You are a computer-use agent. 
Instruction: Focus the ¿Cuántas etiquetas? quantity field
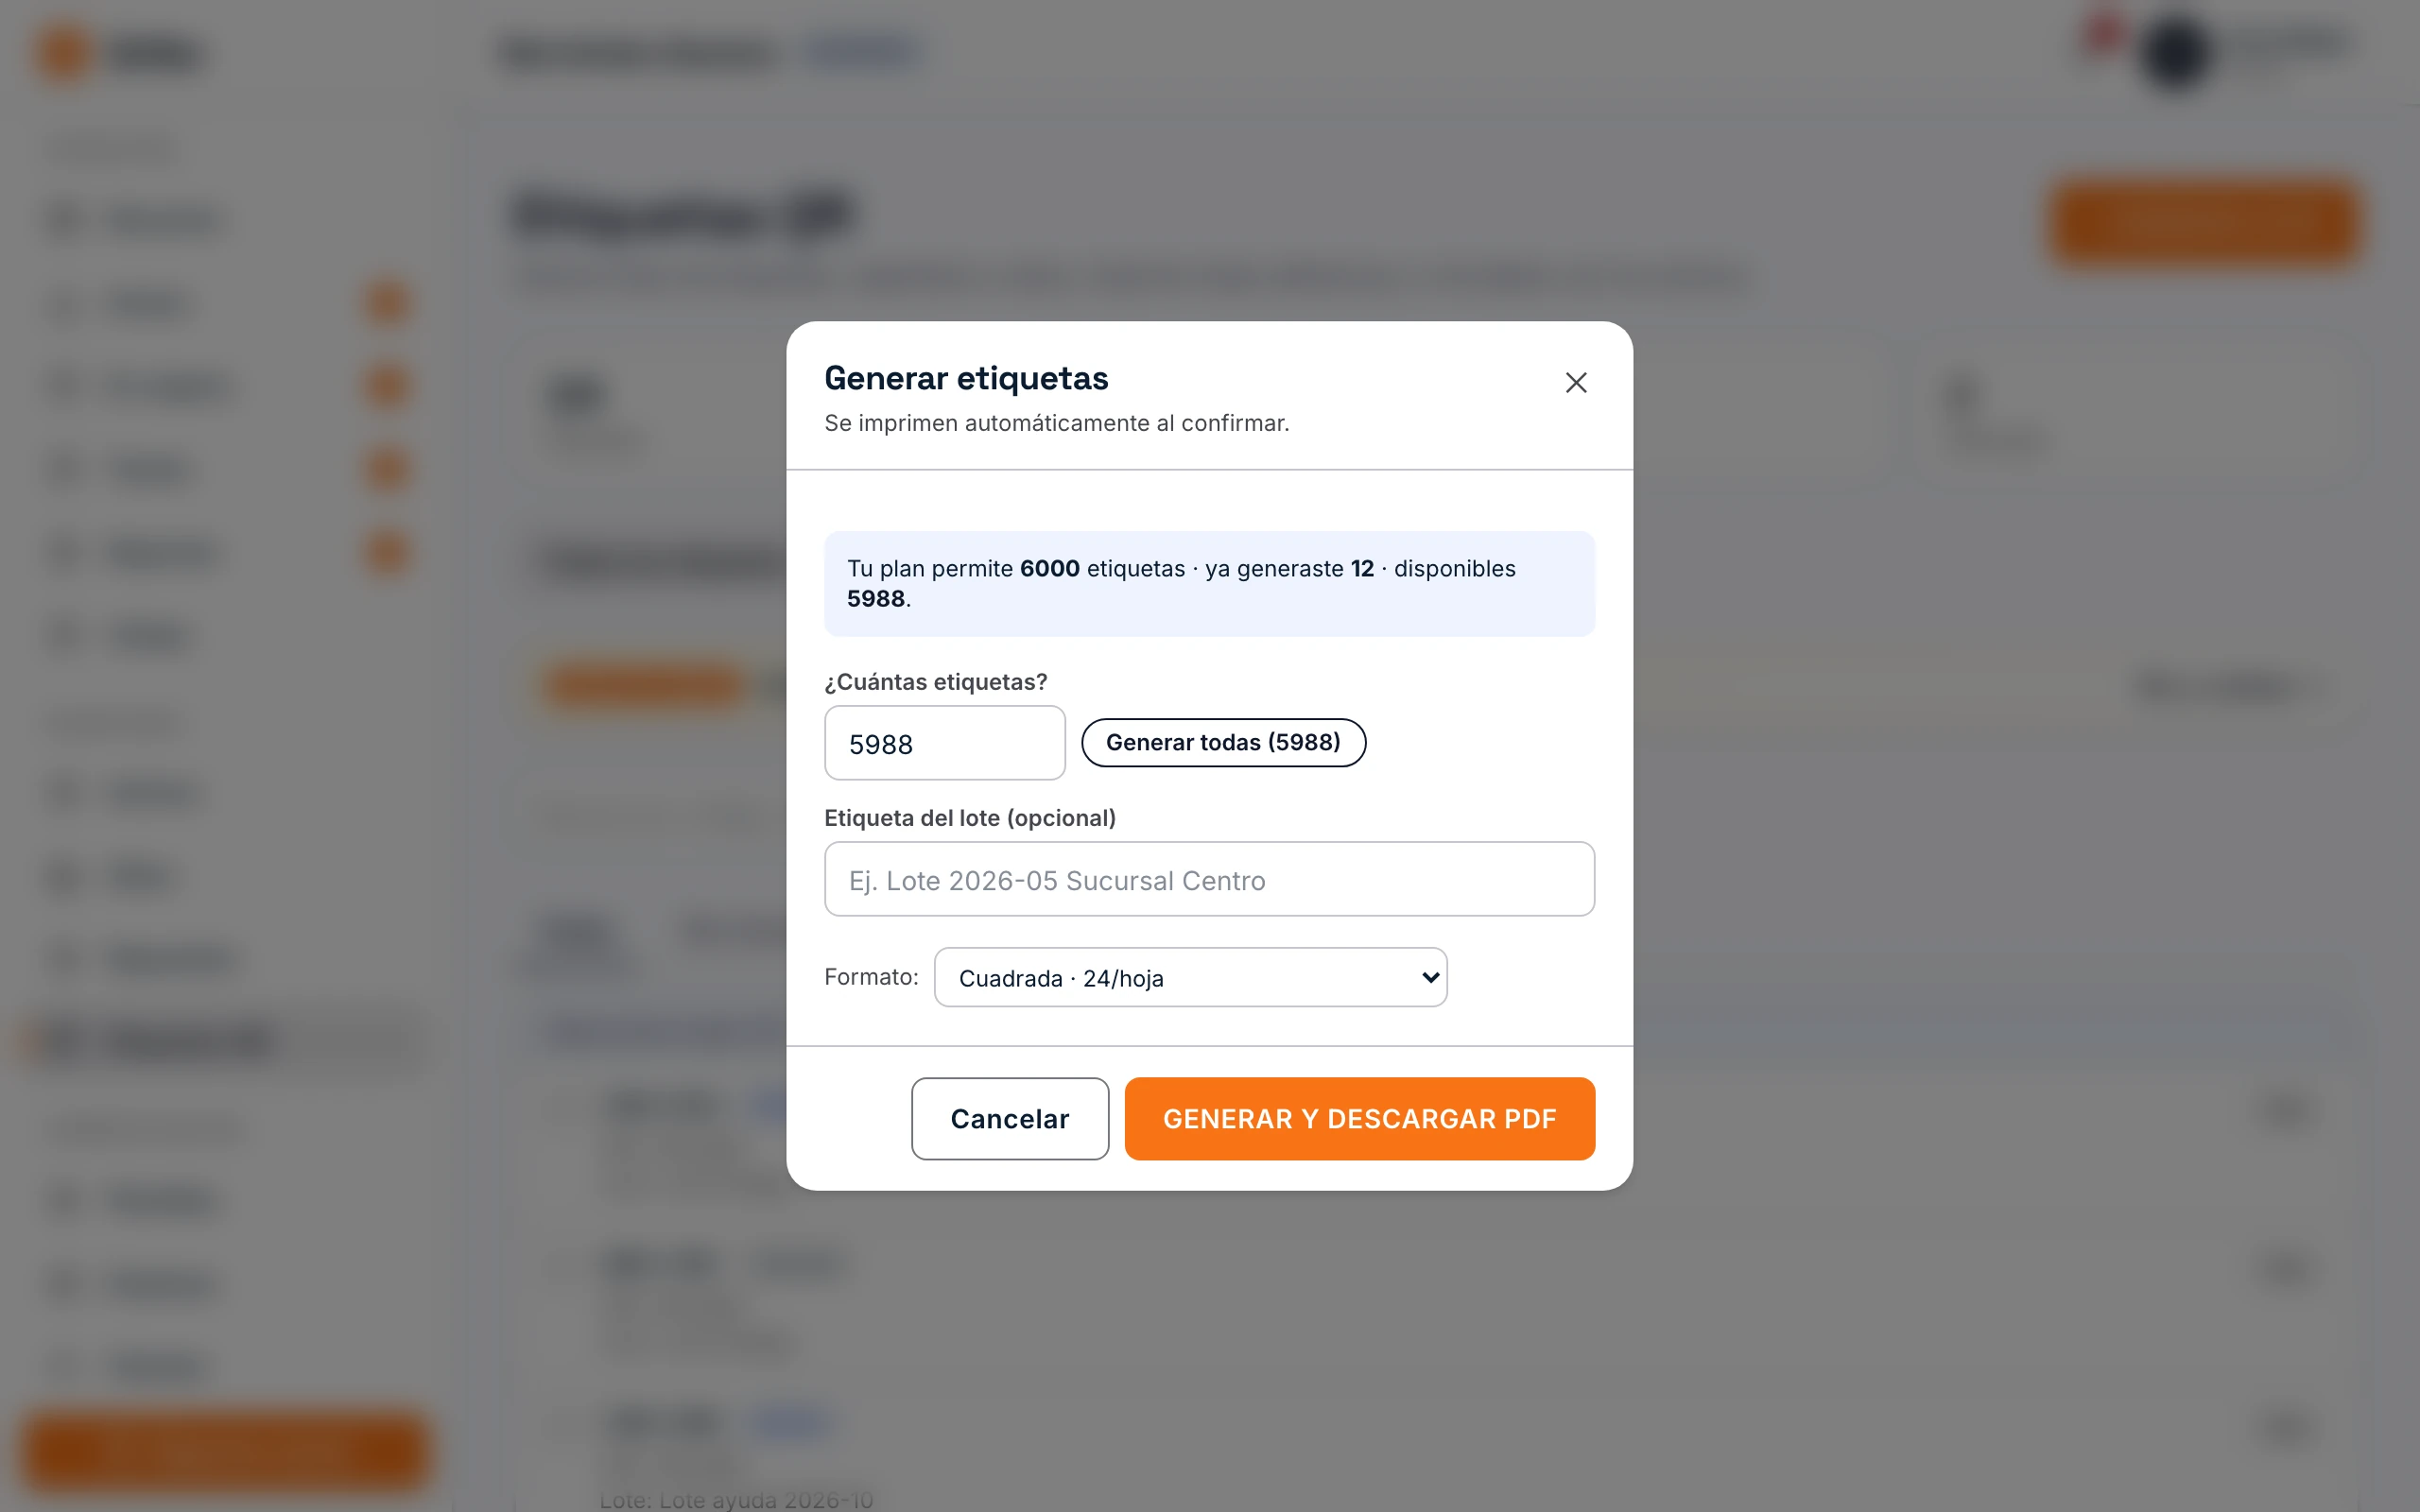tap(944, 743)
